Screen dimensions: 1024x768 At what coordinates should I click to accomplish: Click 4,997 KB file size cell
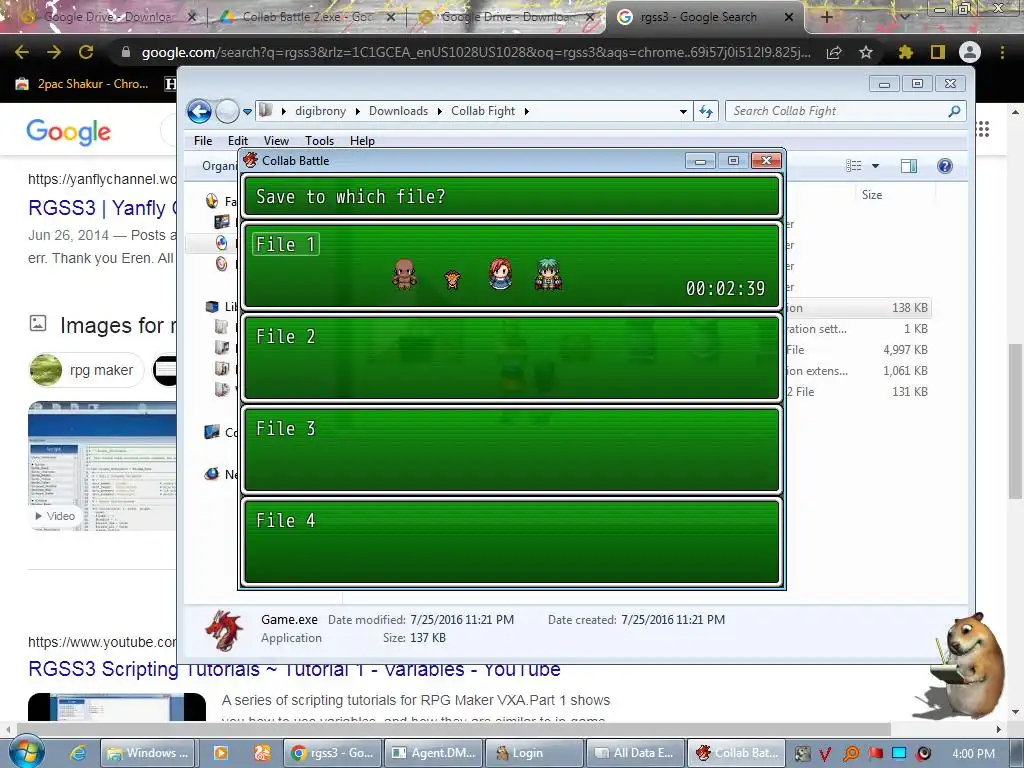(905, 349)
